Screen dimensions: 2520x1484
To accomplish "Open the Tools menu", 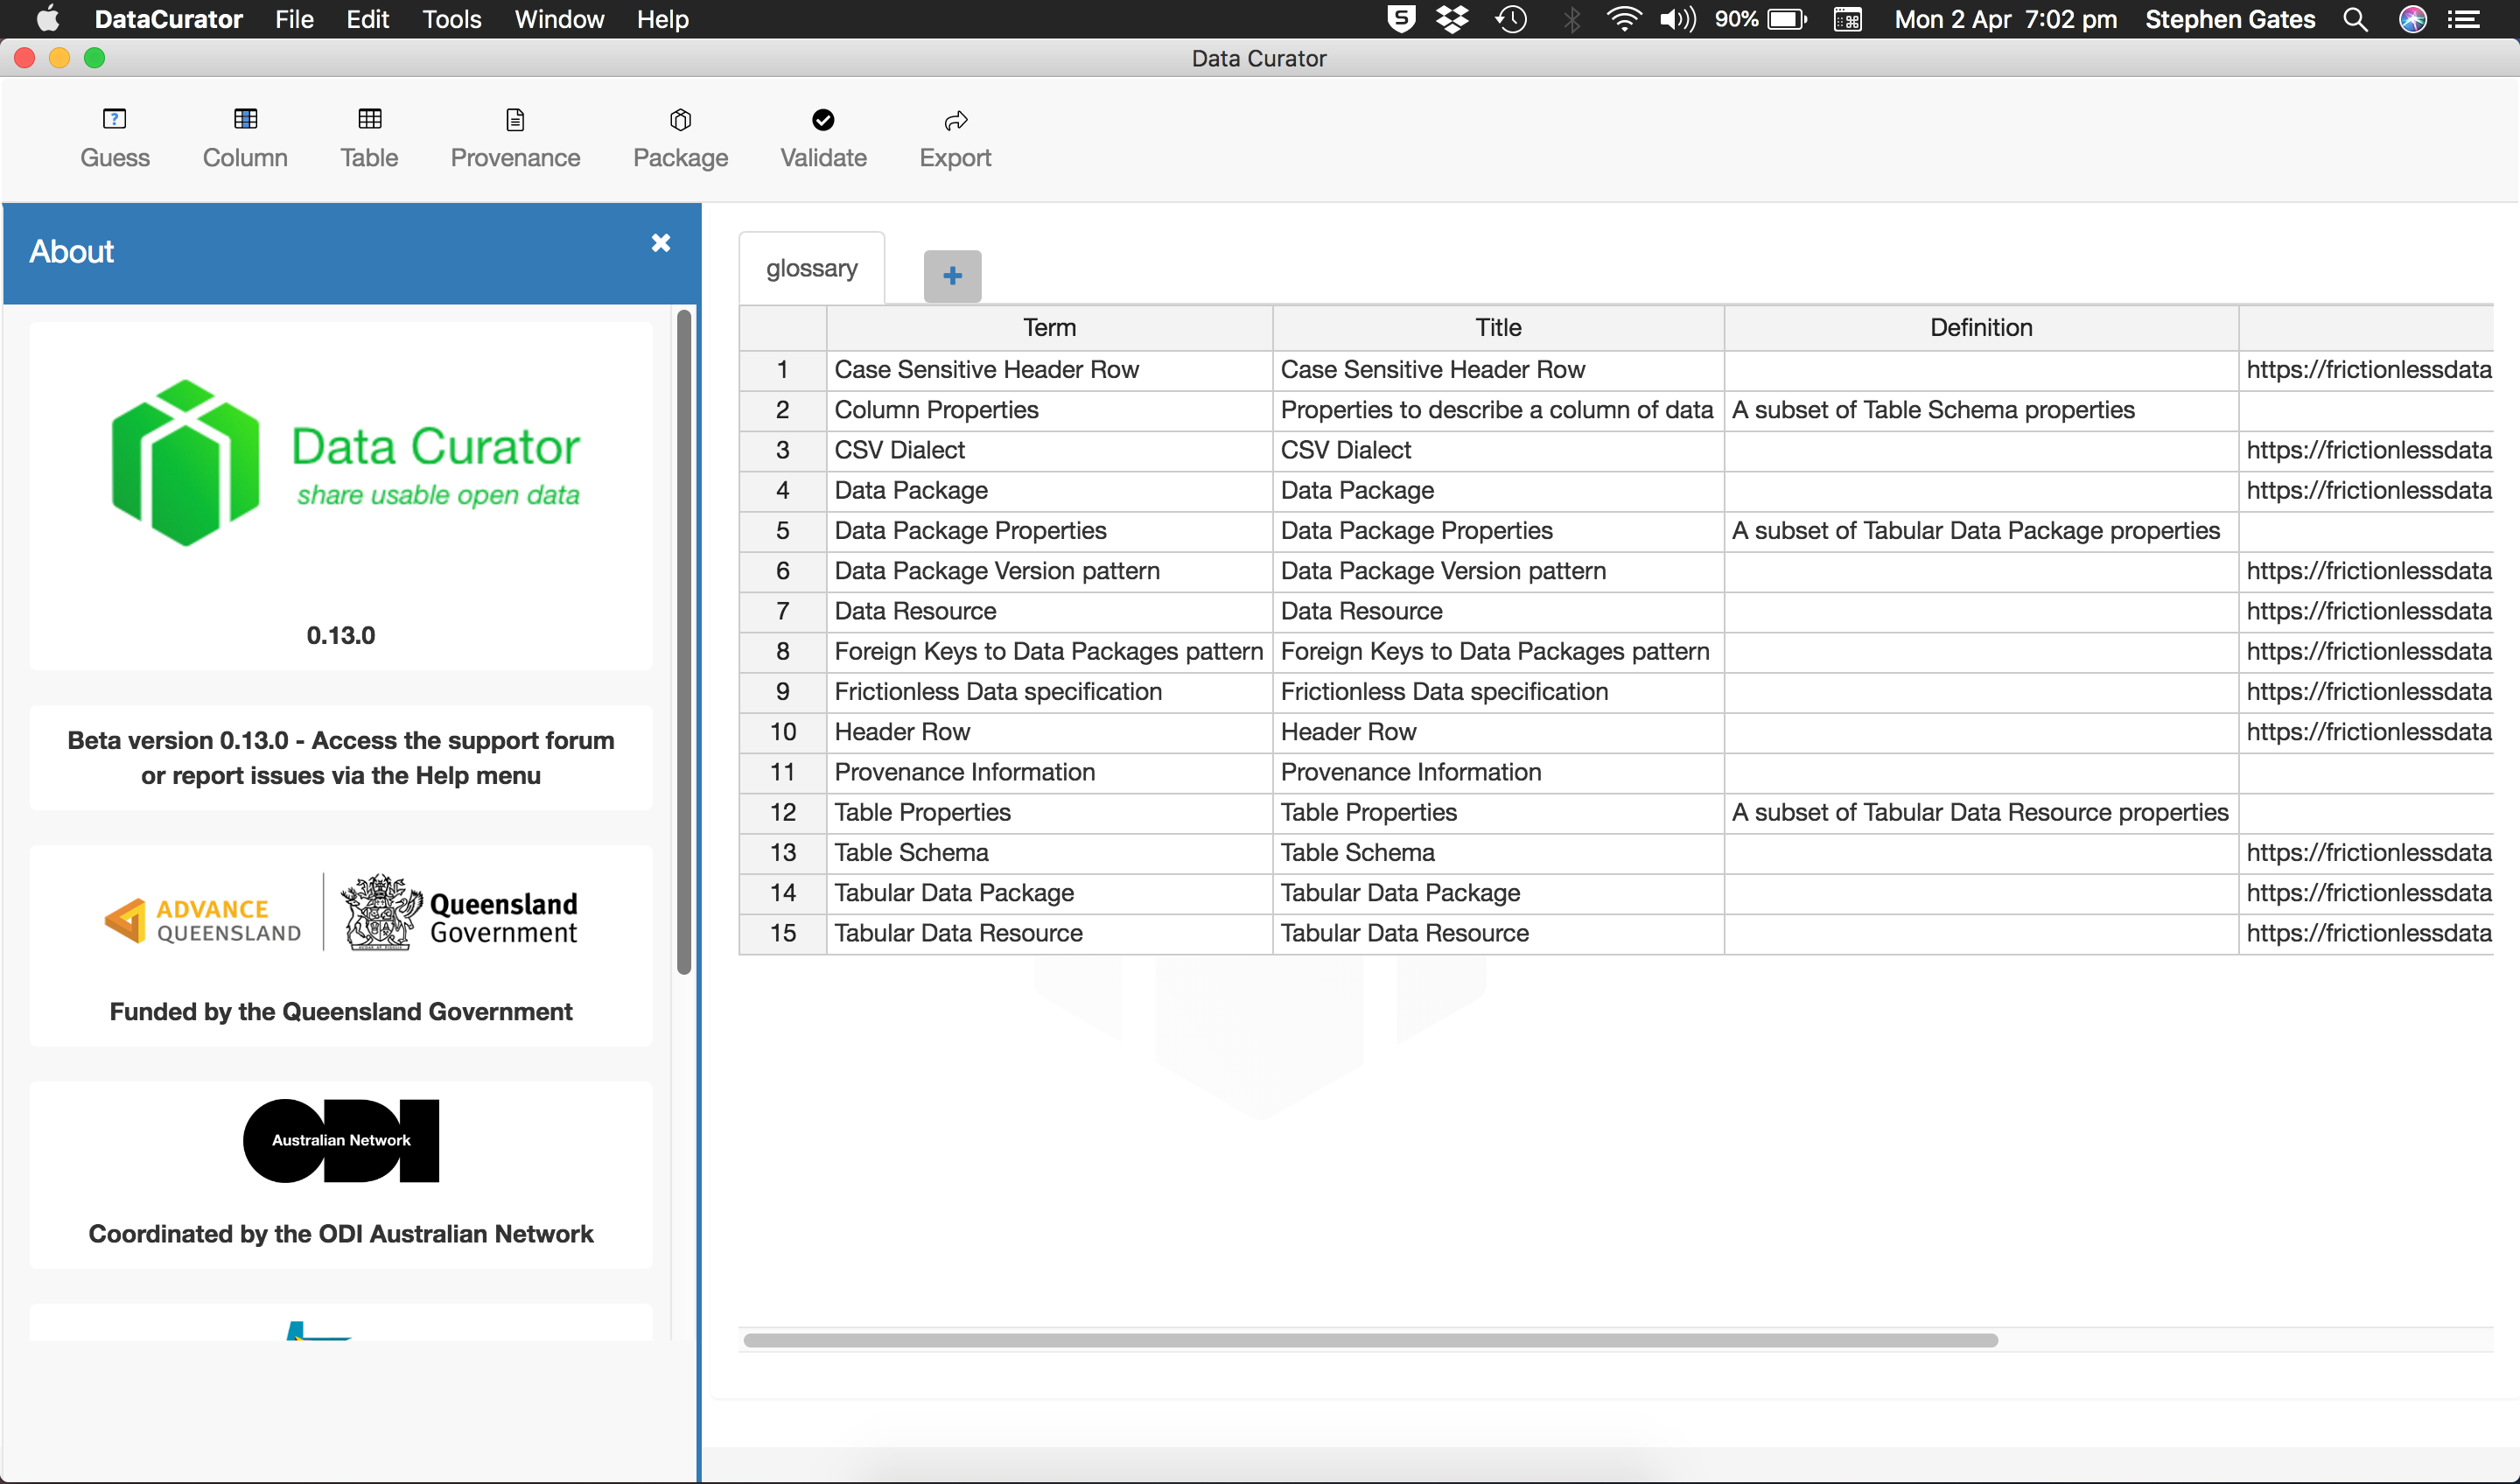I will (451, 19).
